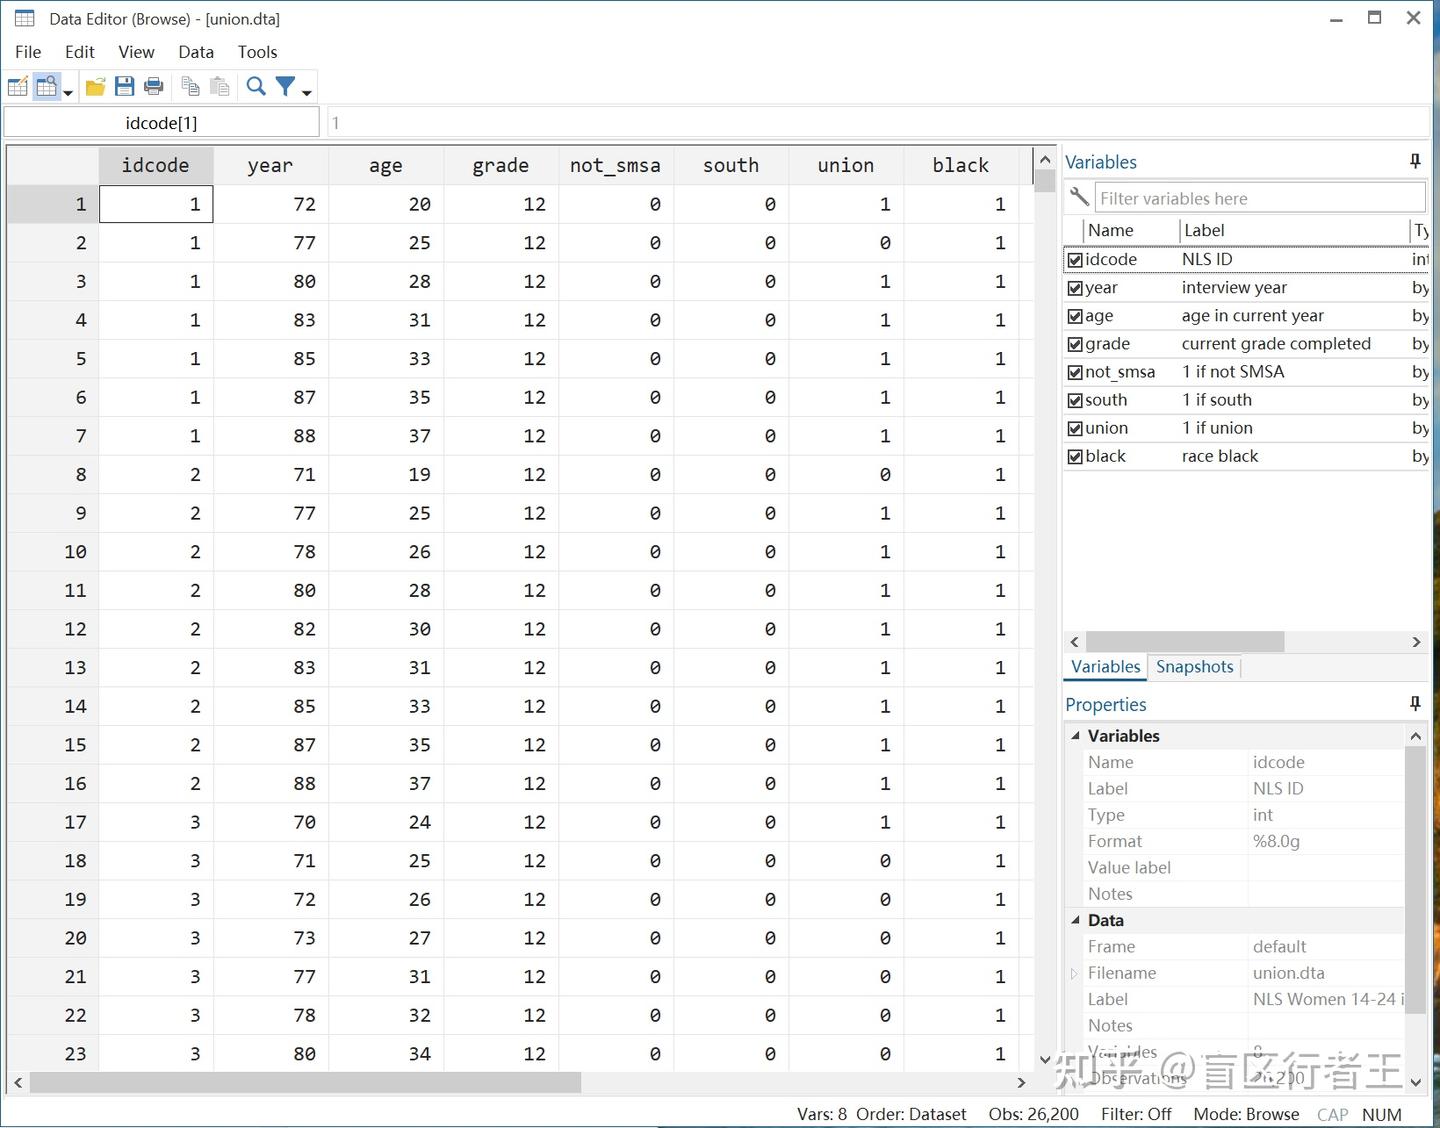Screen dimensions: 1440x1128
Task: Collapse the Variables properties group
Action: click(1076, 736)
